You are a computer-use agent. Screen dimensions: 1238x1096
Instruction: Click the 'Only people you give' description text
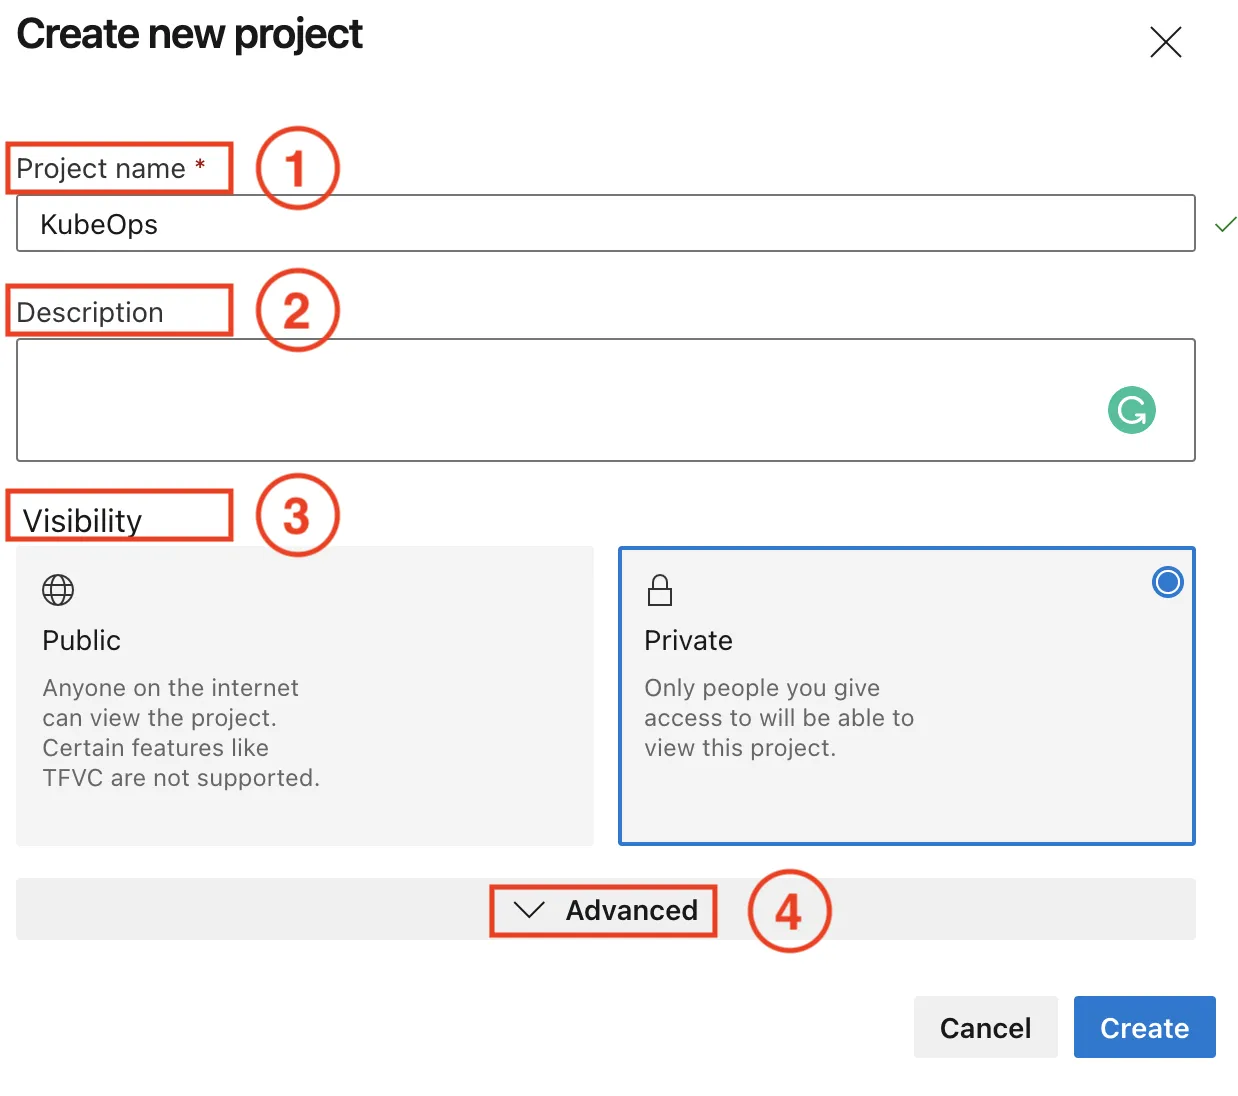click(779, 718)
